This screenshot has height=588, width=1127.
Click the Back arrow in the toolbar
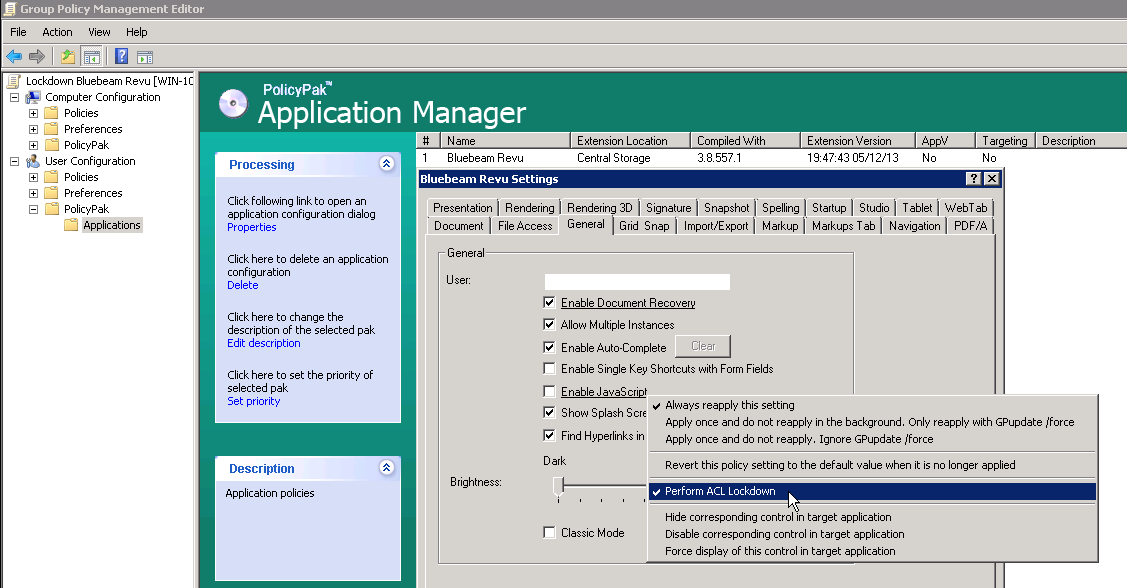tap(14, 56)
